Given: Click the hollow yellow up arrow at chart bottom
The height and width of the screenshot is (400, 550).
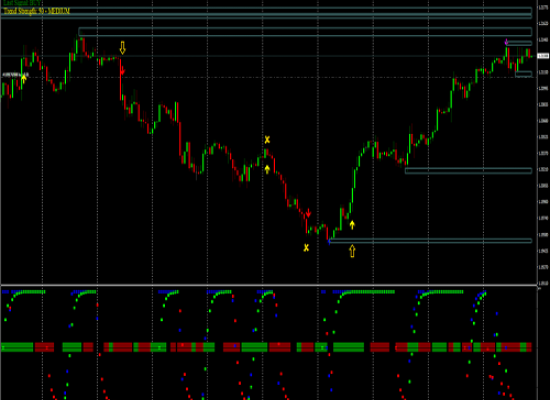Looking at the screenshot, I should (x=352, y=251).
